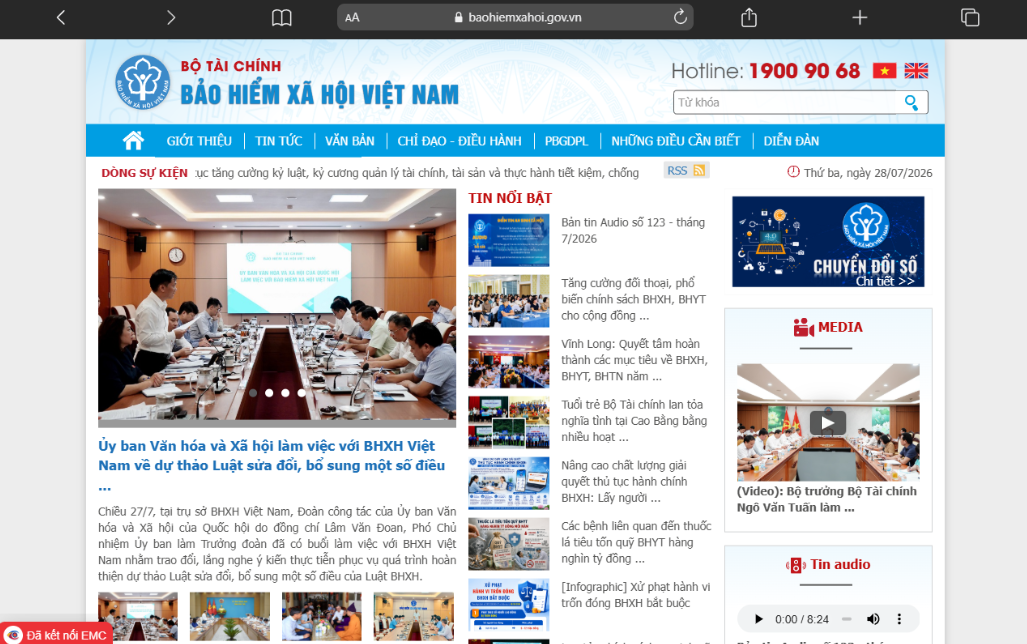Image resolution: width=1027 pixels, height=644 pixels.
Task: Select the second carousel slide dot
Action: 269,393
